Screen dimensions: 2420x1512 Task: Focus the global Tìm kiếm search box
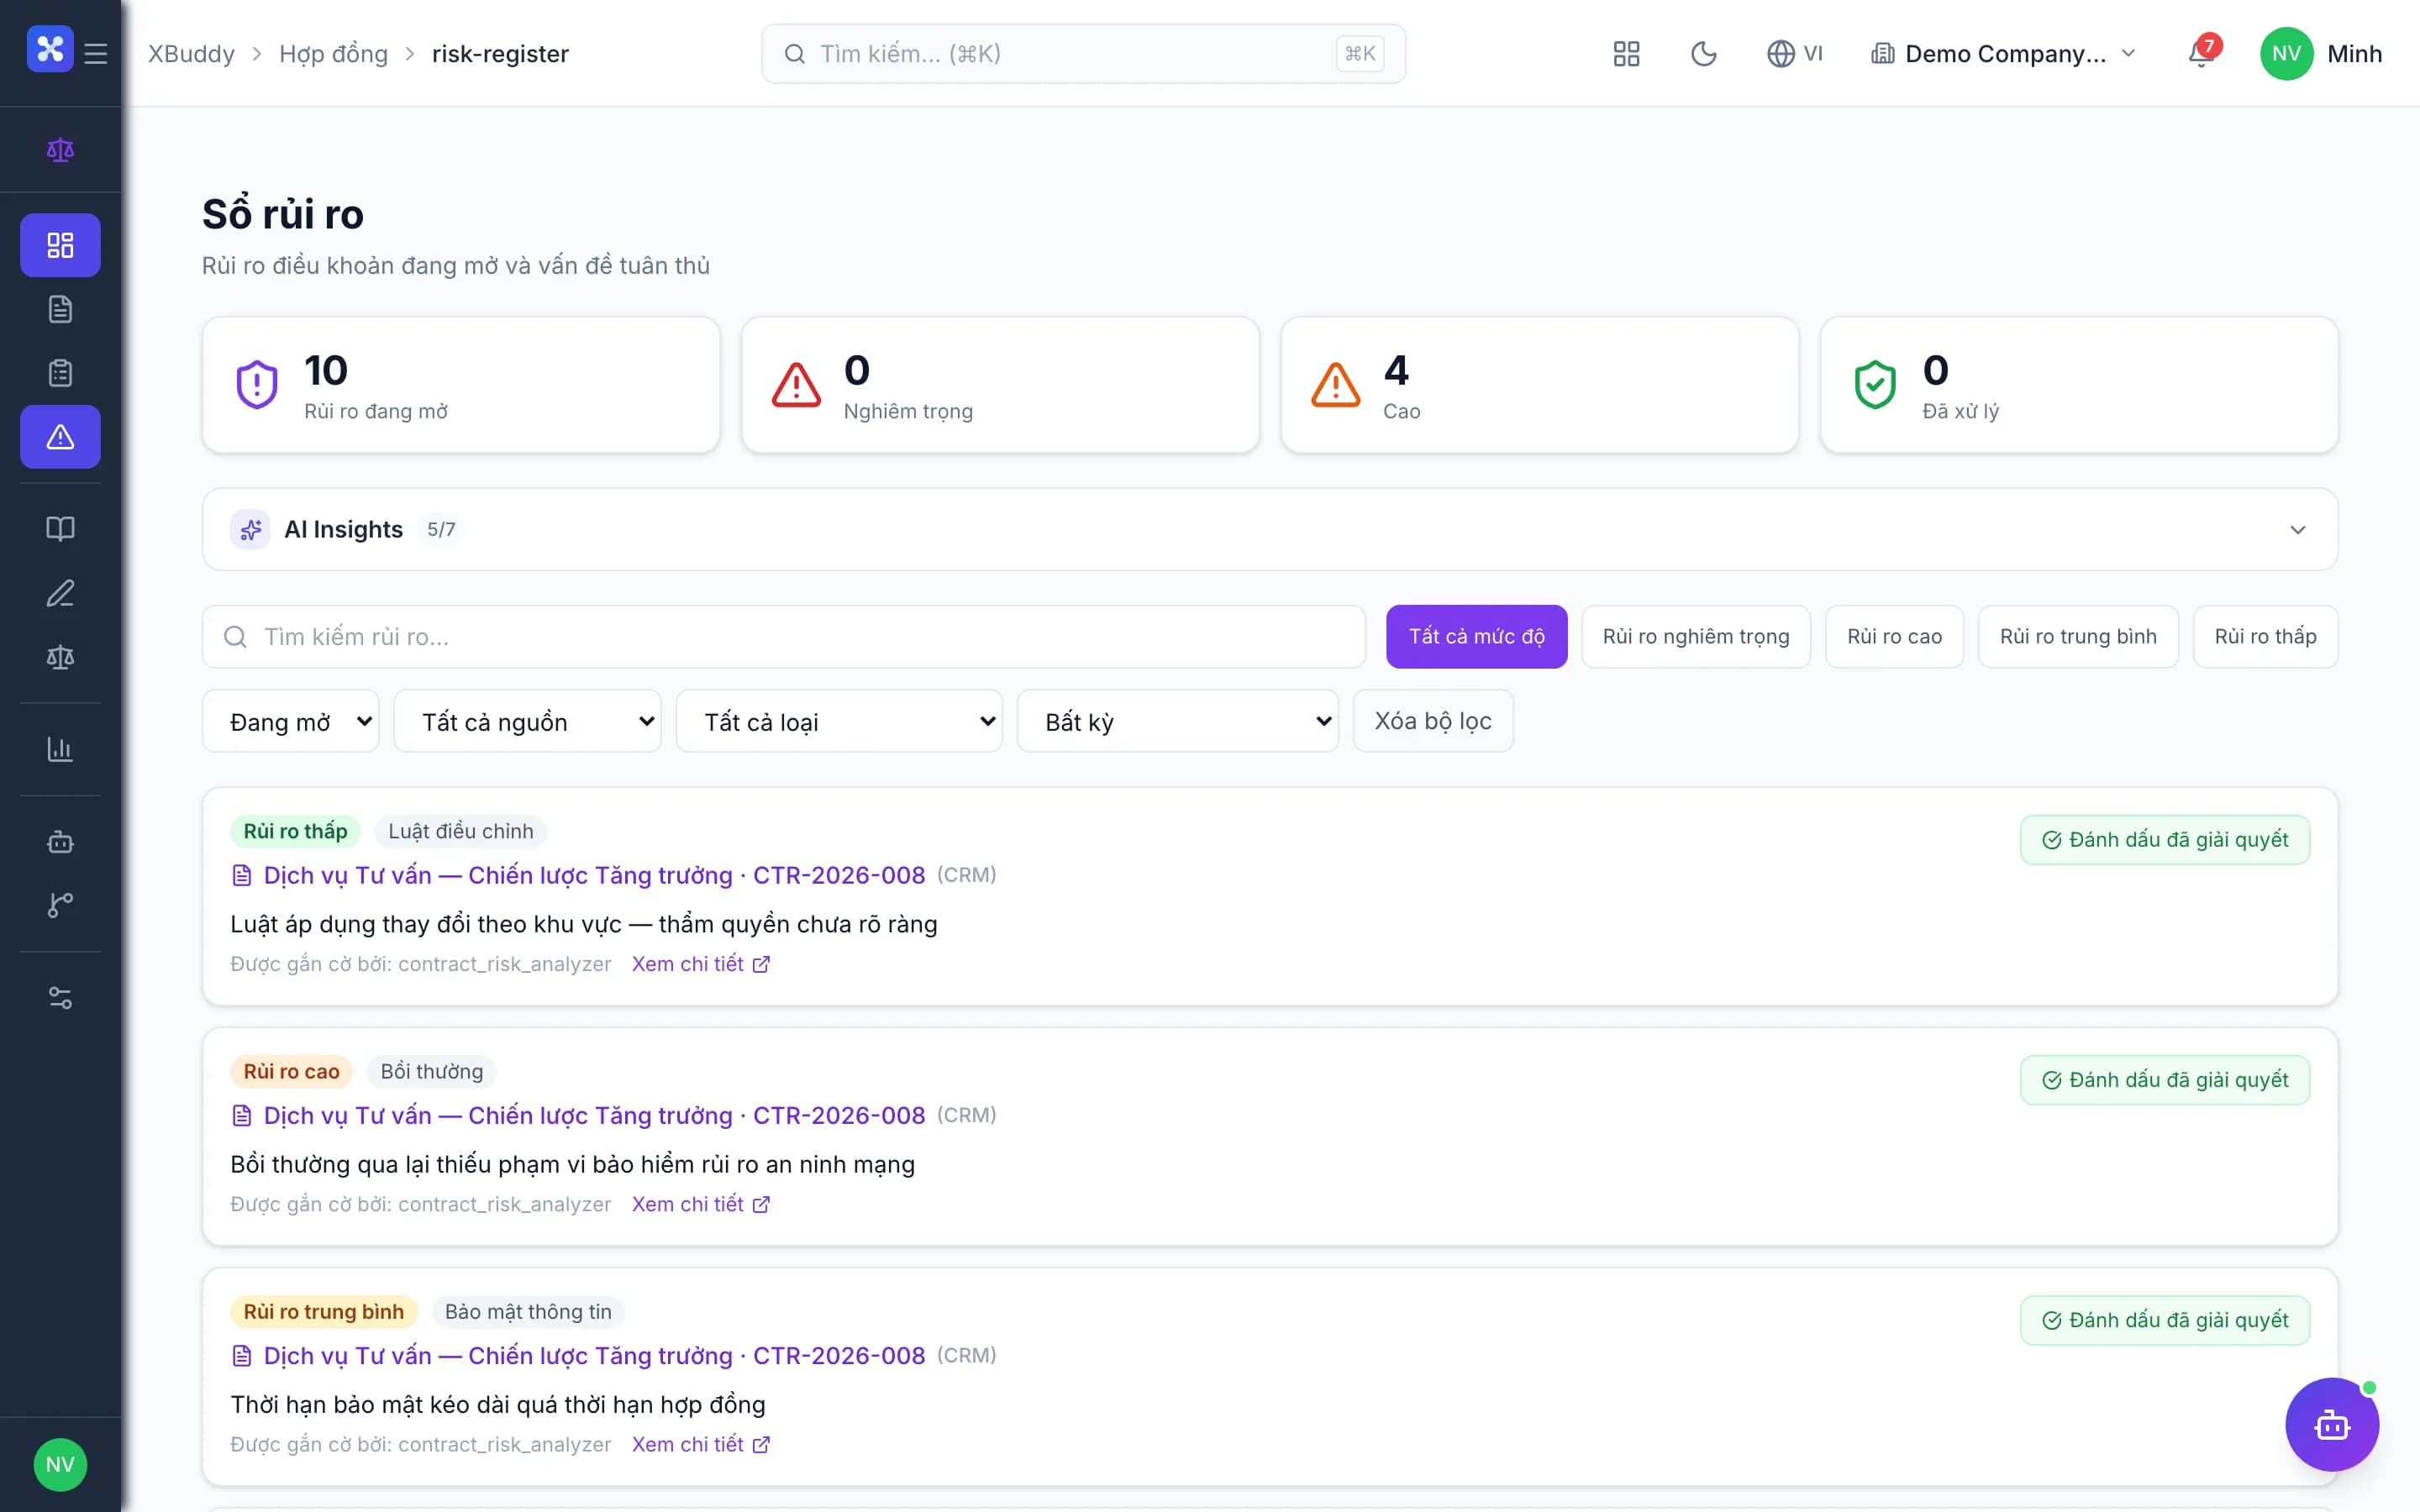click(1083, 54)
